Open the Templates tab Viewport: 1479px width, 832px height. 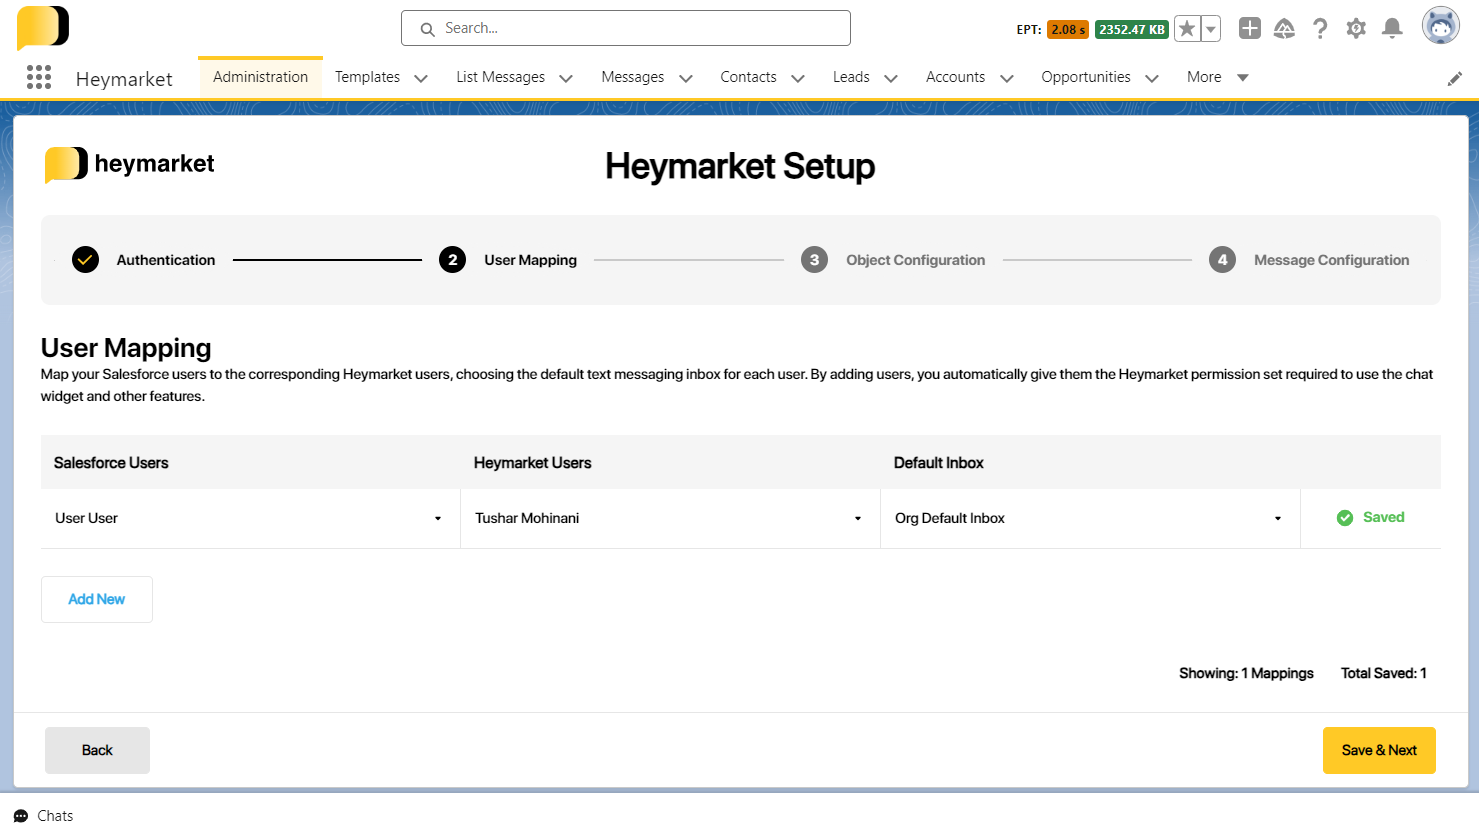coord(367,77)
